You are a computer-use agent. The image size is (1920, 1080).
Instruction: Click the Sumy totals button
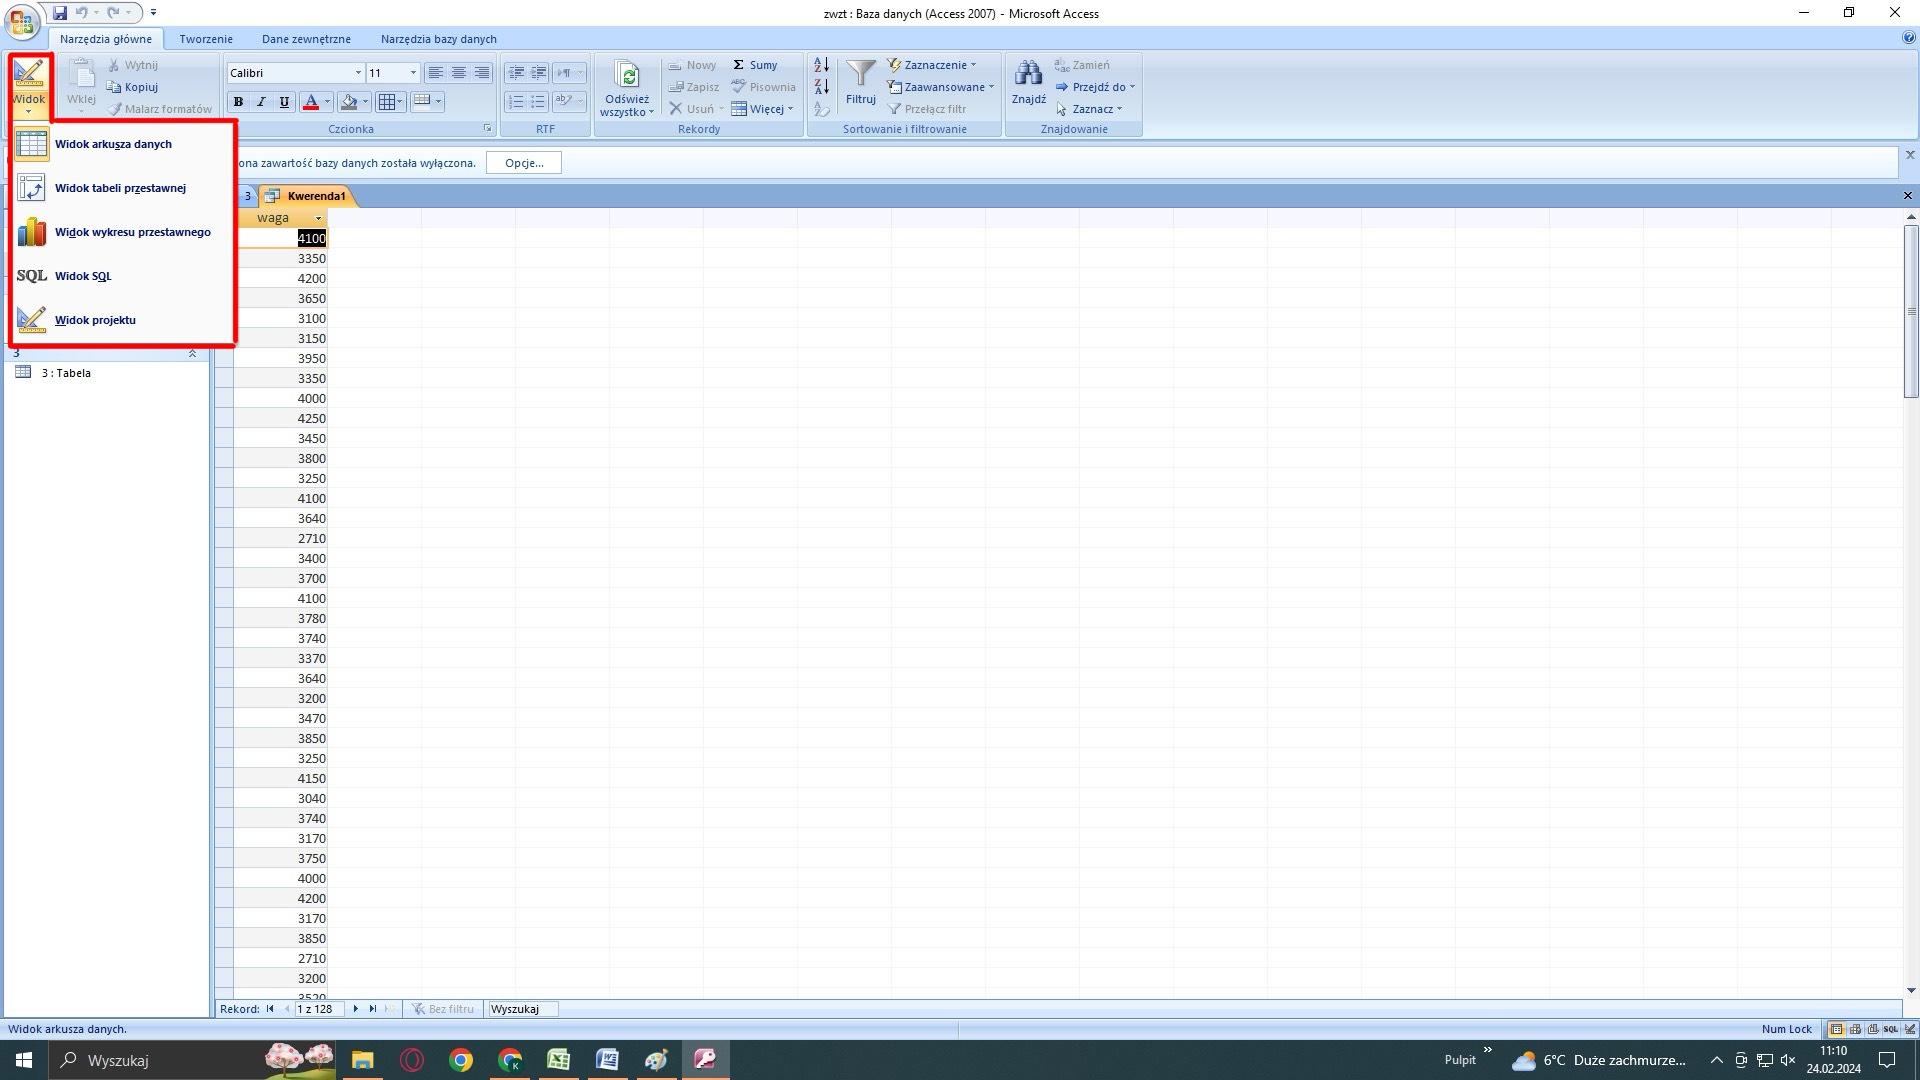click(x=755, y=65)
